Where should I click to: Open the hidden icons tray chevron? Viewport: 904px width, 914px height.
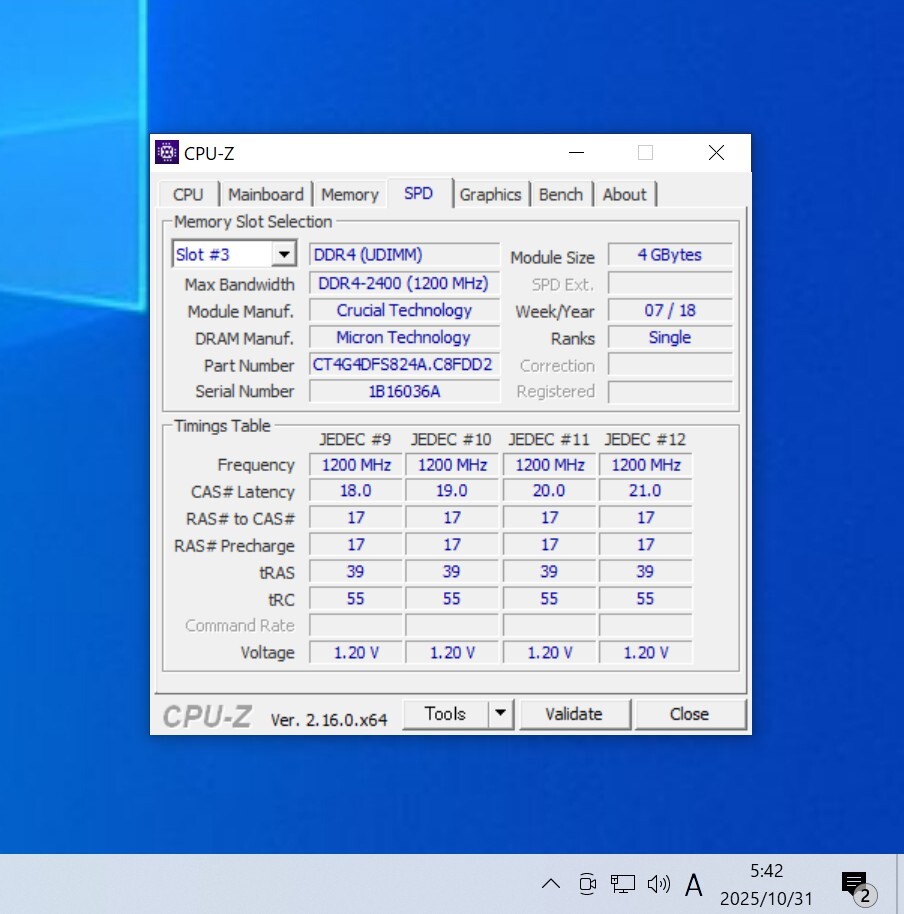551,884
